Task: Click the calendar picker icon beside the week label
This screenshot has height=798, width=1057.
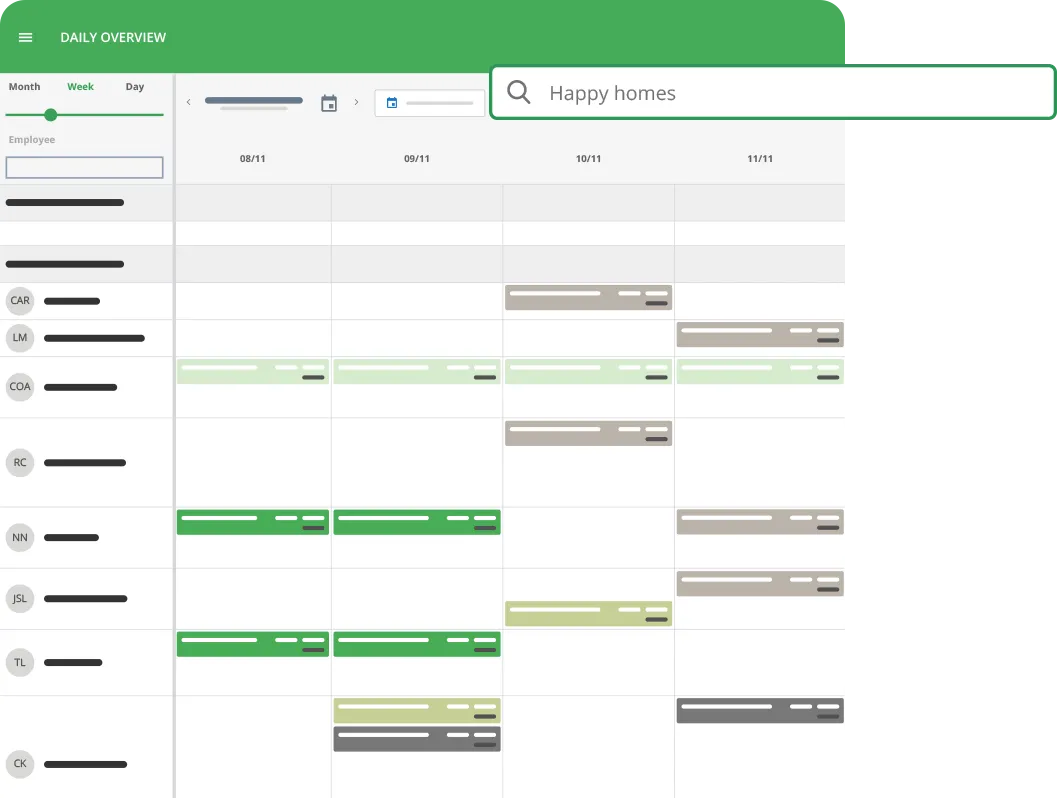Action: coord(329,102)
